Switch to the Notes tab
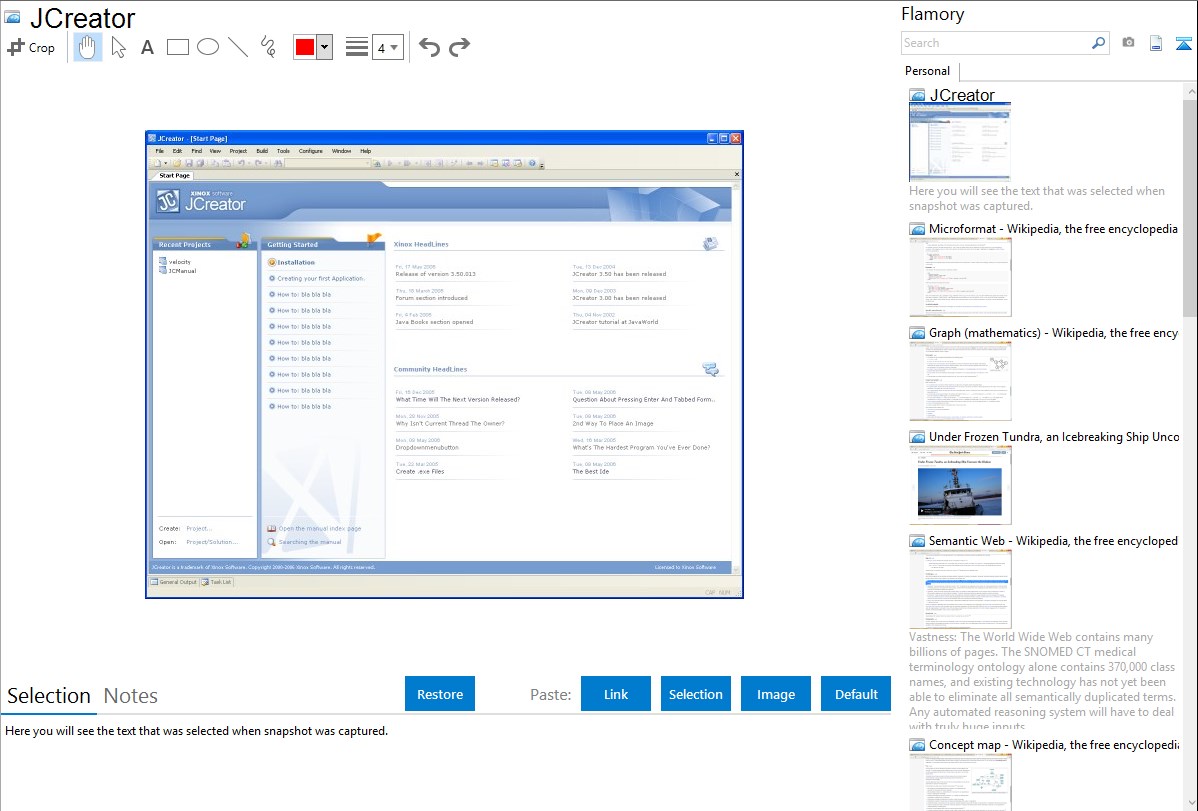The height and width of the screenshot is (811, 1198). click(131, 696)
